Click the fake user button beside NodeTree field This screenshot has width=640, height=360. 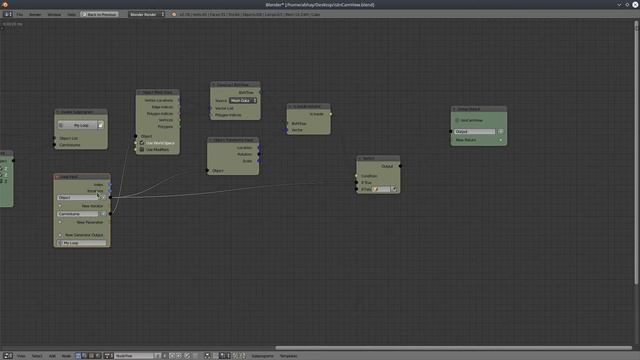click(x=157, y=356)
